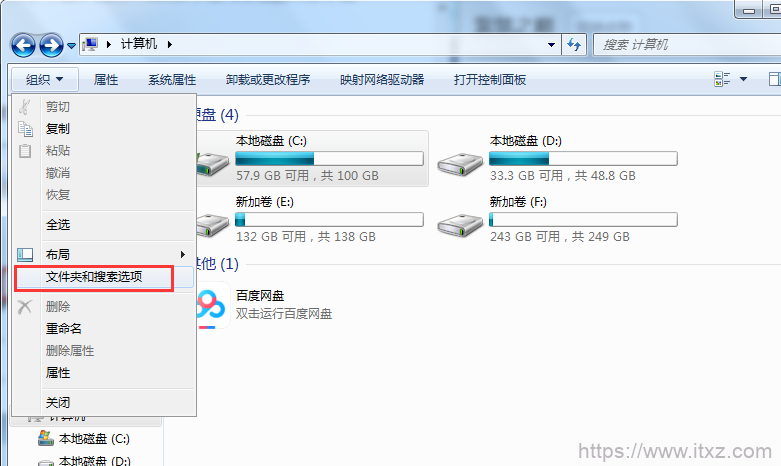Click 卸载或更改程序 in the toolbar
This screenshot has width=781, height=466.
click(268, 80)
